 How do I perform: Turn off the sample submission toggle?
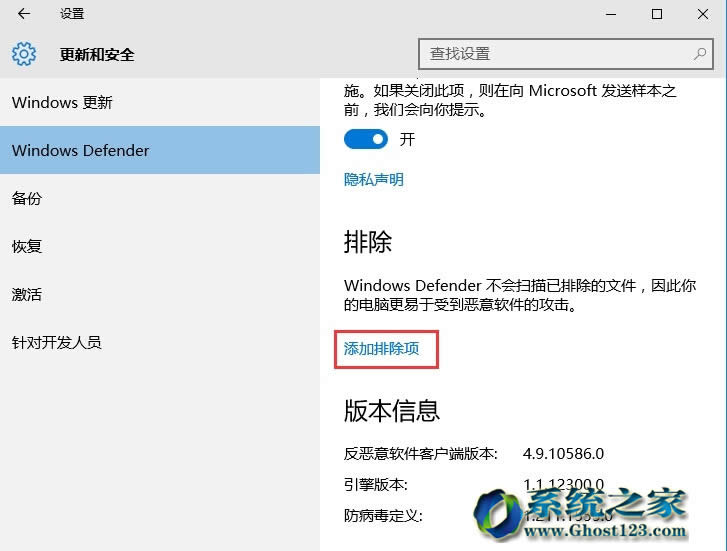click(365, 139)
